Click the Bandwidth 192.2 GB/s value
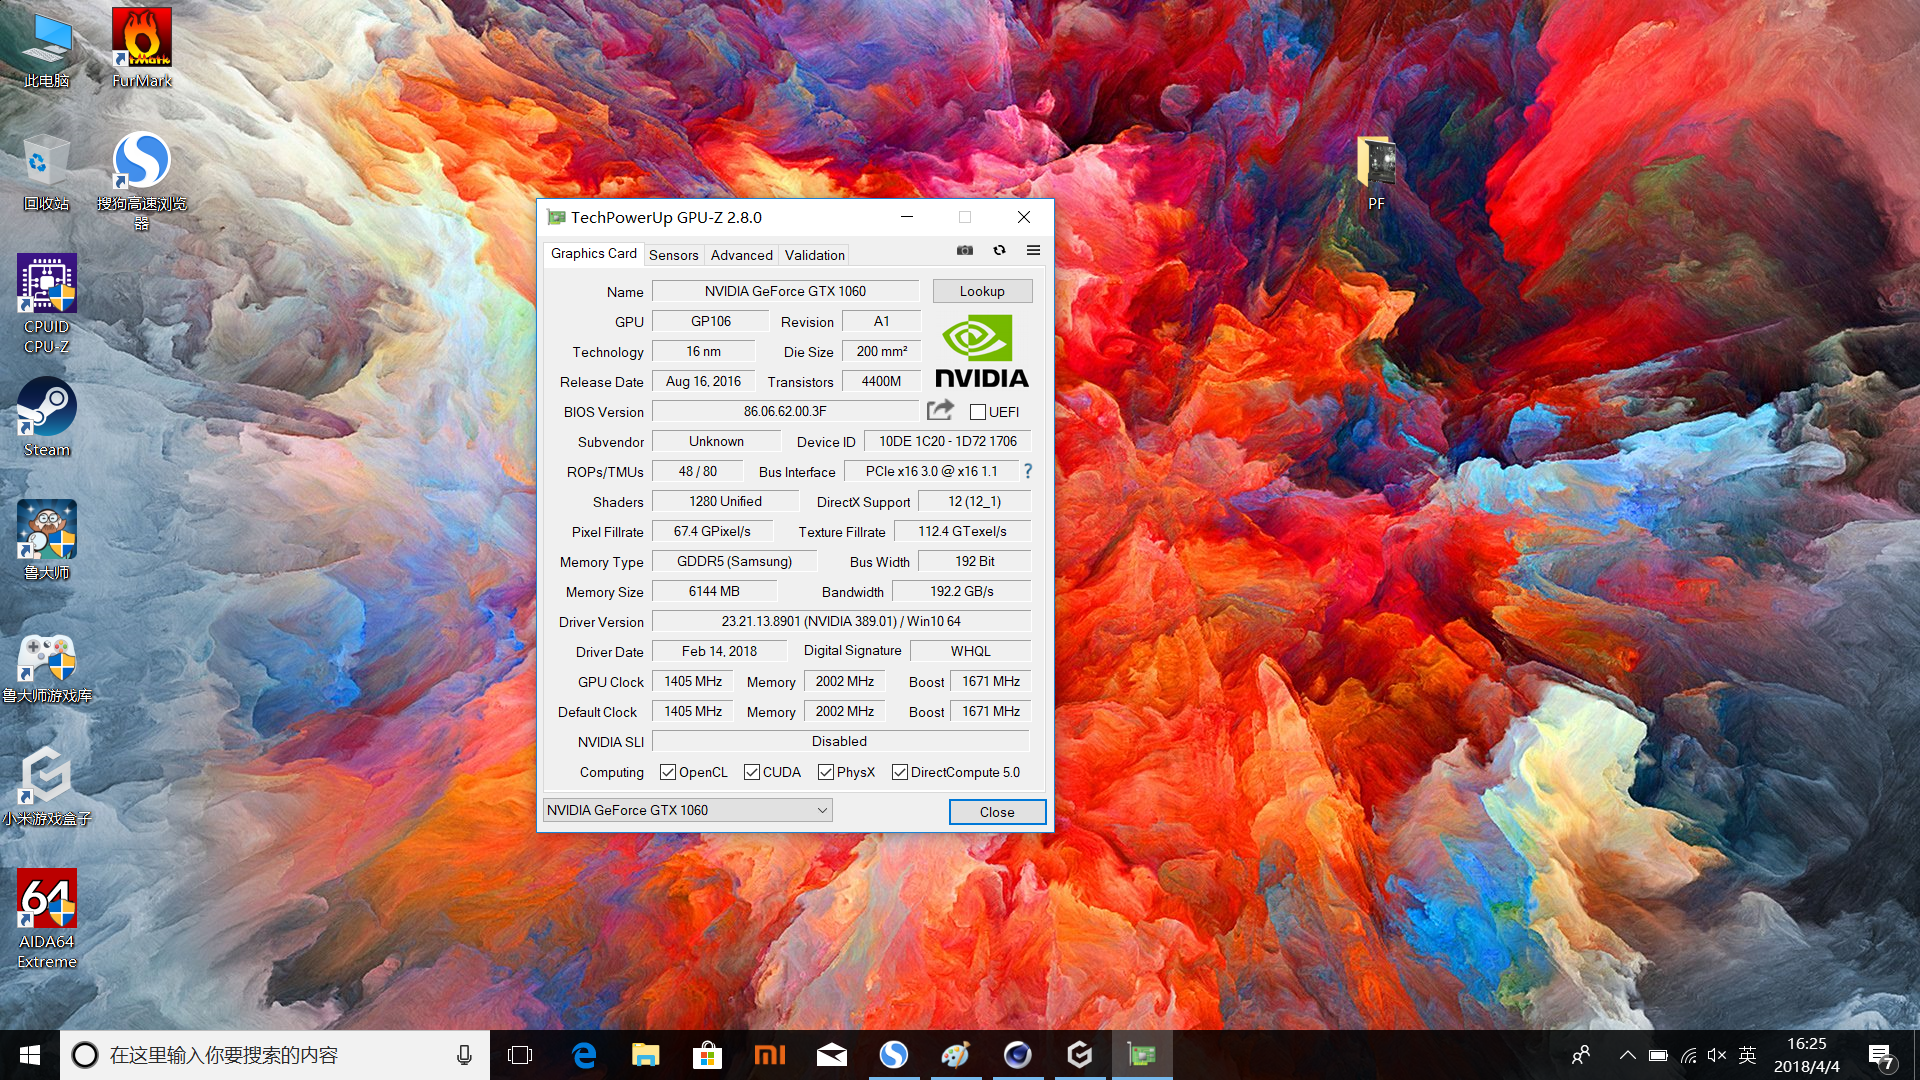 coord(961,591)
